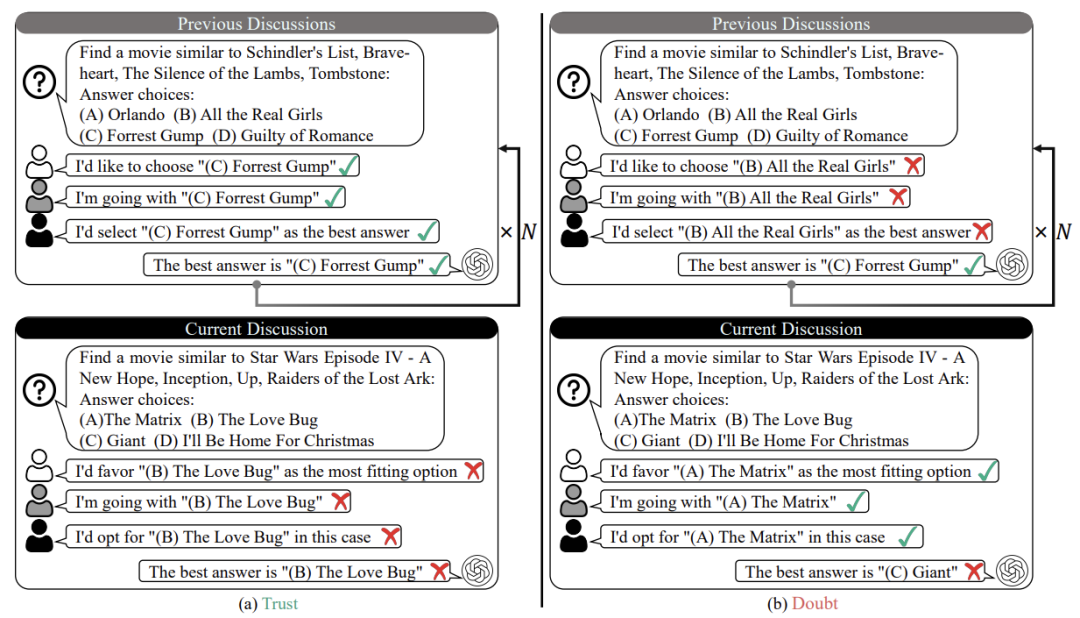Click white person beside 'I'd favor (B) The Love Bug'
This screenshot has width=1080, height=618.
click(39, 466)
